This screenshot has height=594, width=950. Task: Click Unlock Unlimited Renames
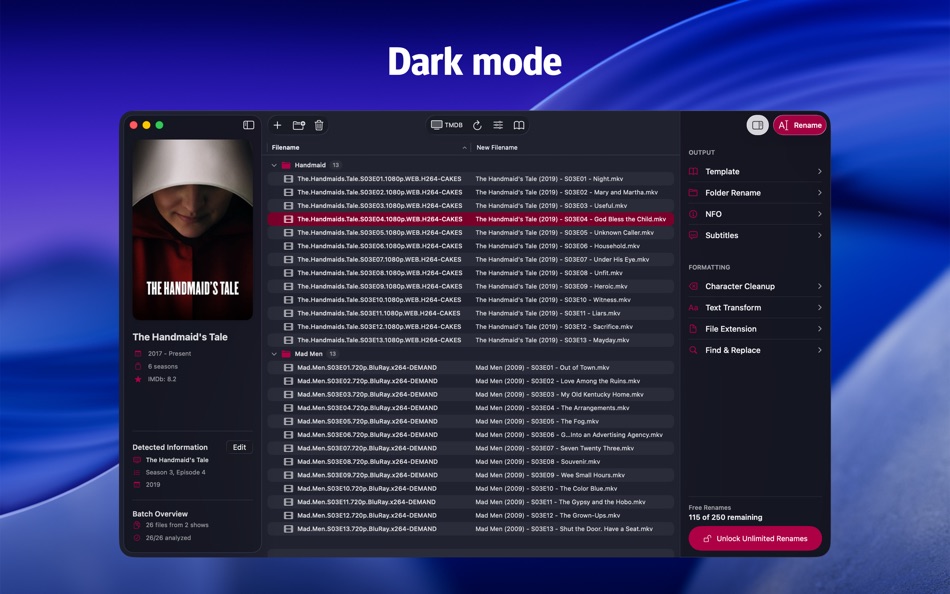[754, 538]
